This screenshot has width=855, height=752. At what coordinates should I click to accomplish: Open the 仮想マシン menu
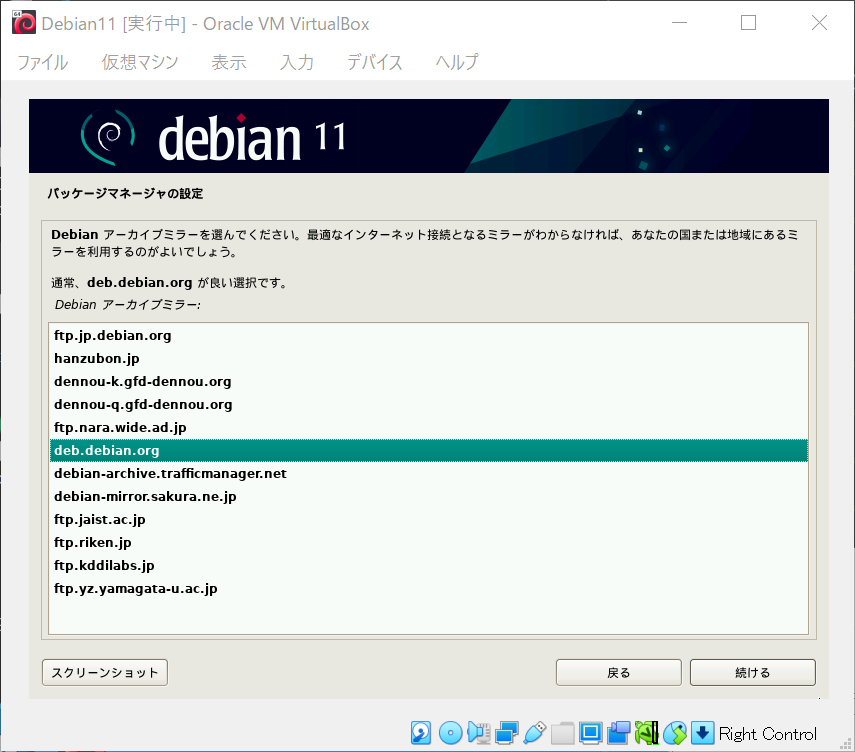(140, 62)
